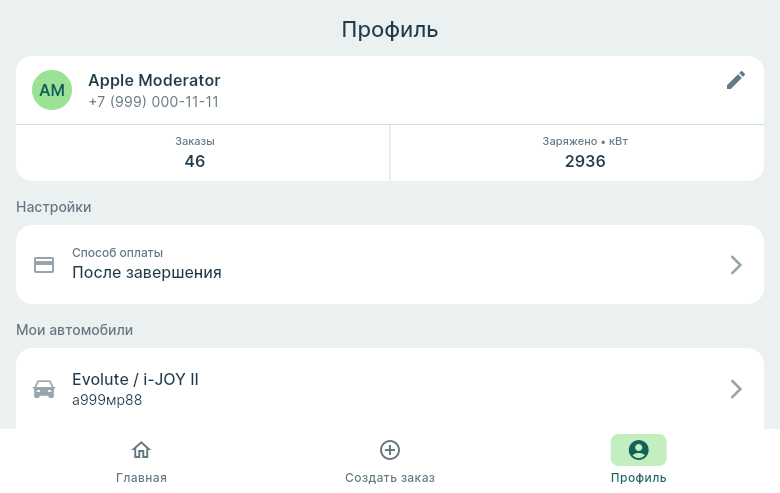Tap license plate а999мр88
The width and height of the screenshot is (780, 493).
pos(107,400)
